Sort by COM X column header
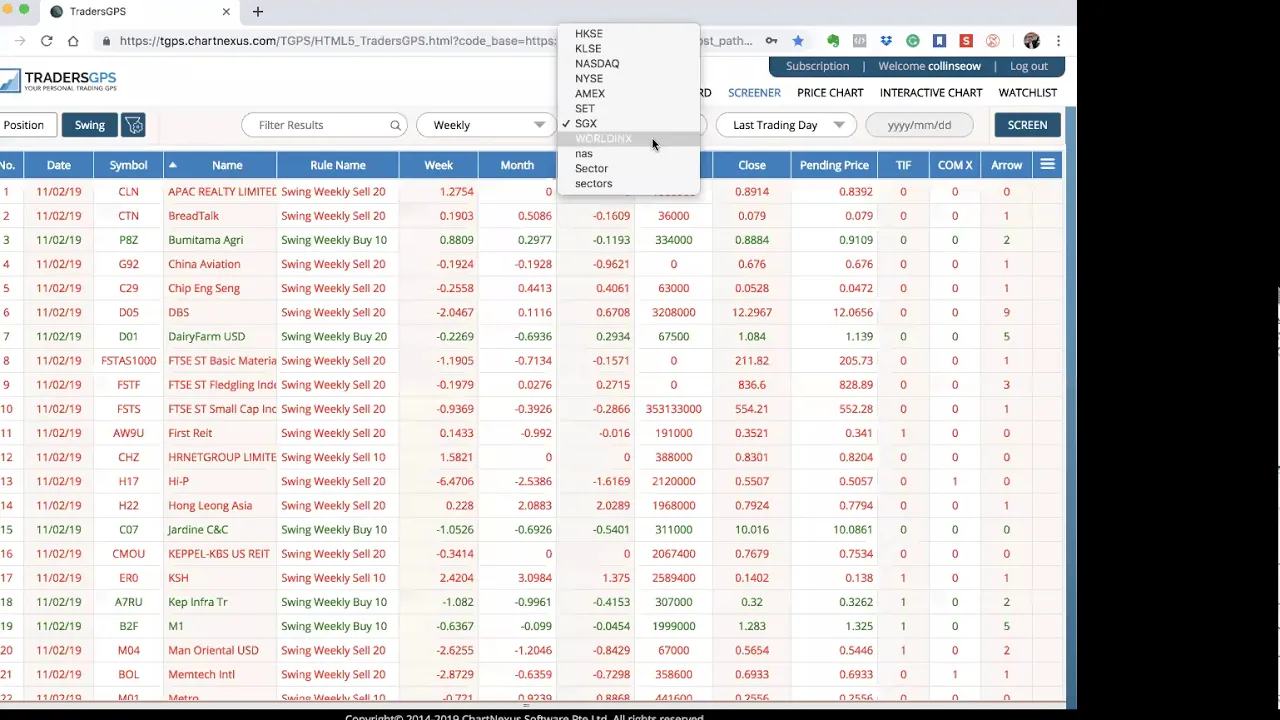The width and height of the screenshot is (1280, 720). (x=955, y=165)
